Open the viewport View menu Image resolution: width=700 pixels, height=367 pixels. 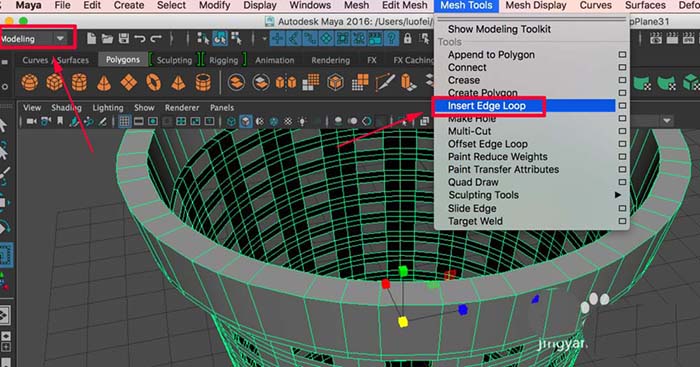coord(32,108)
